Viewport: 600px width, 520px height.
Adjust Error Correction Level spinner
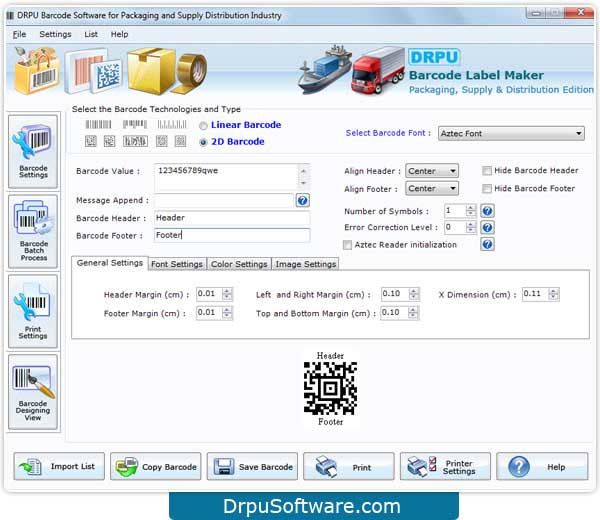pos(471,228)
